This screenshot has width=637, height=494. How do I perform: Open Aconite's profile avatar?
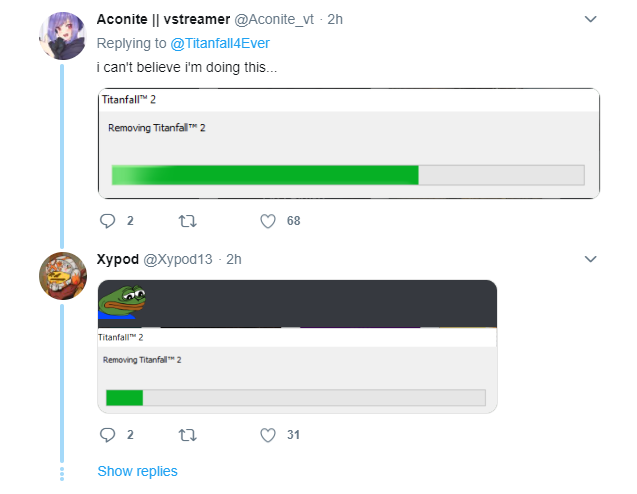tap(62, 37)
